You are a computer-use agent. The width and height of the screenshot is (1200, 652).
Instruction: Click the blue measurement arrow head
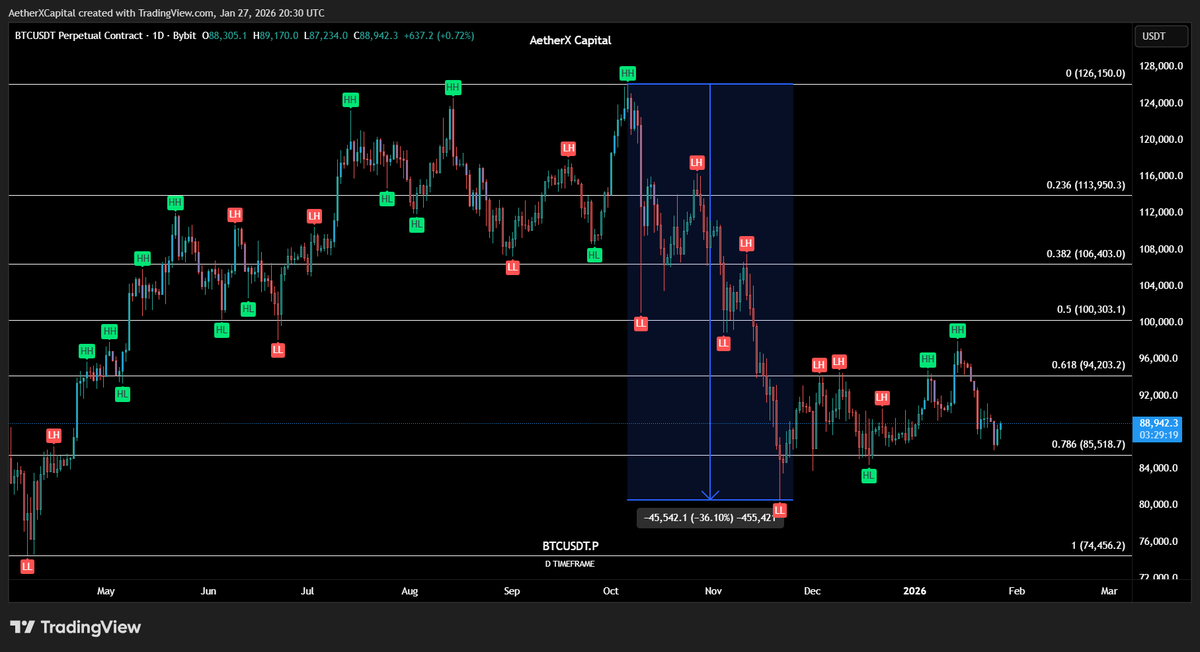pyautogui.click(x=710, y=494)
